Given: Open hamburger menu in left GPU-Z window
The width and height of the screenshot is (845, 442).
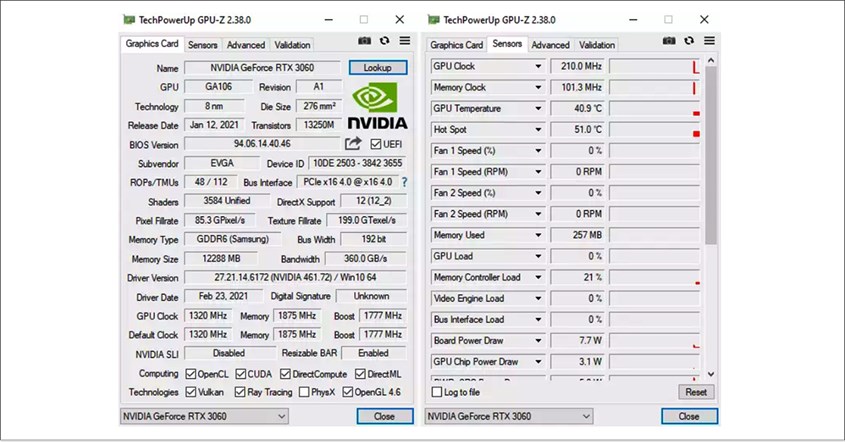Looking at the screenshot, I should click(x=405, y=41).
